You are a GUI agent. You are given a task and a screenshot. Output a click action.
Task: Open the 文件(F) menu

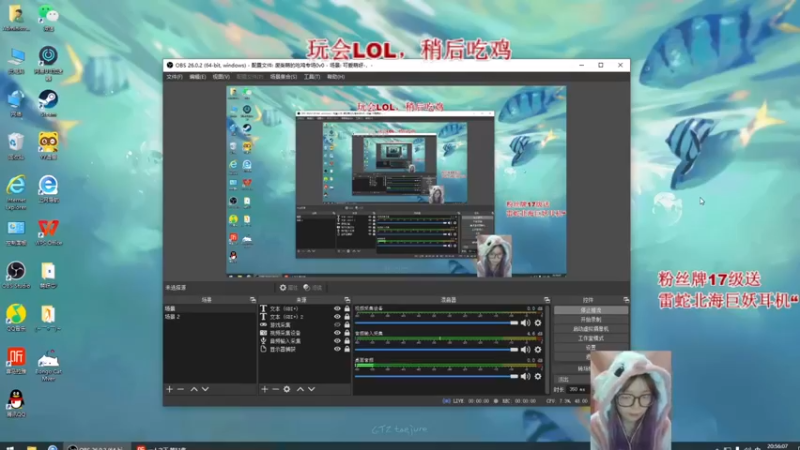tap(174, 77)
